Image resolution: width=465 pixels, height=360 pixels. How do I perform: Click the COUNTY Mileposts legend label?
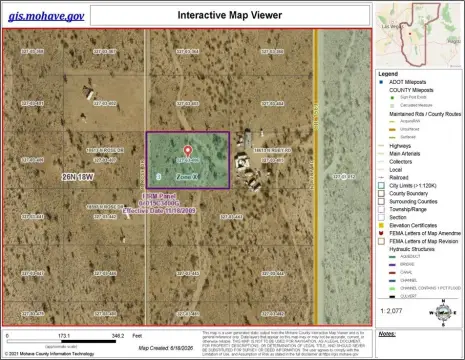tap(411, 90)
